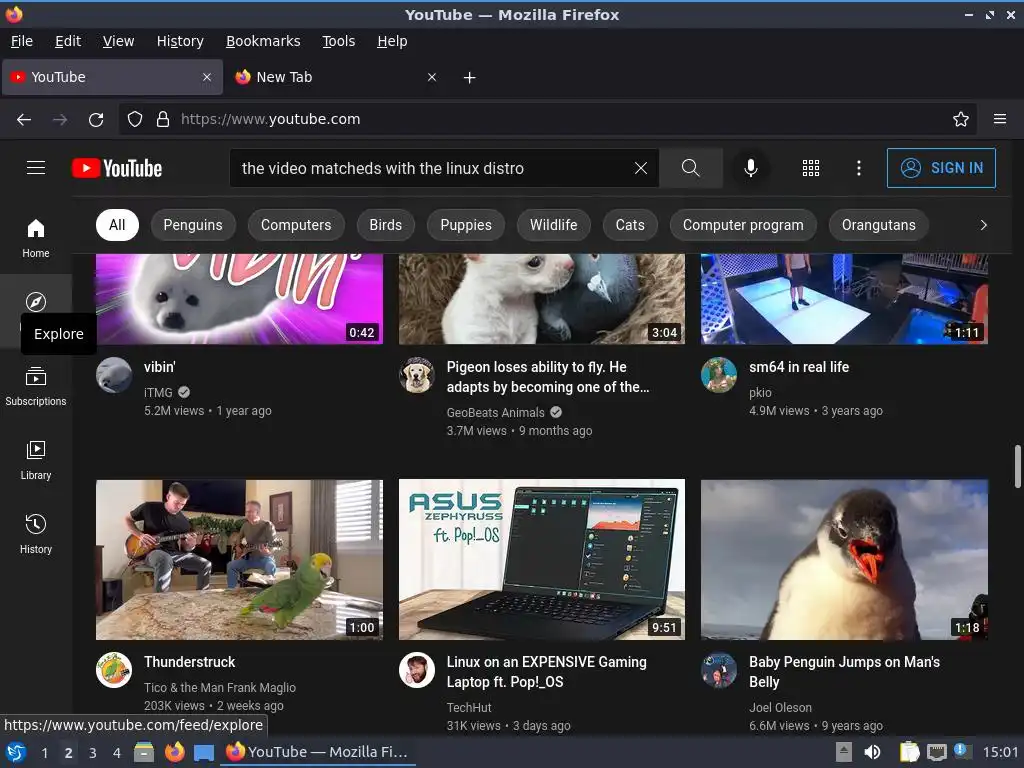Open the taskbar file manager icon

[144, 752]
